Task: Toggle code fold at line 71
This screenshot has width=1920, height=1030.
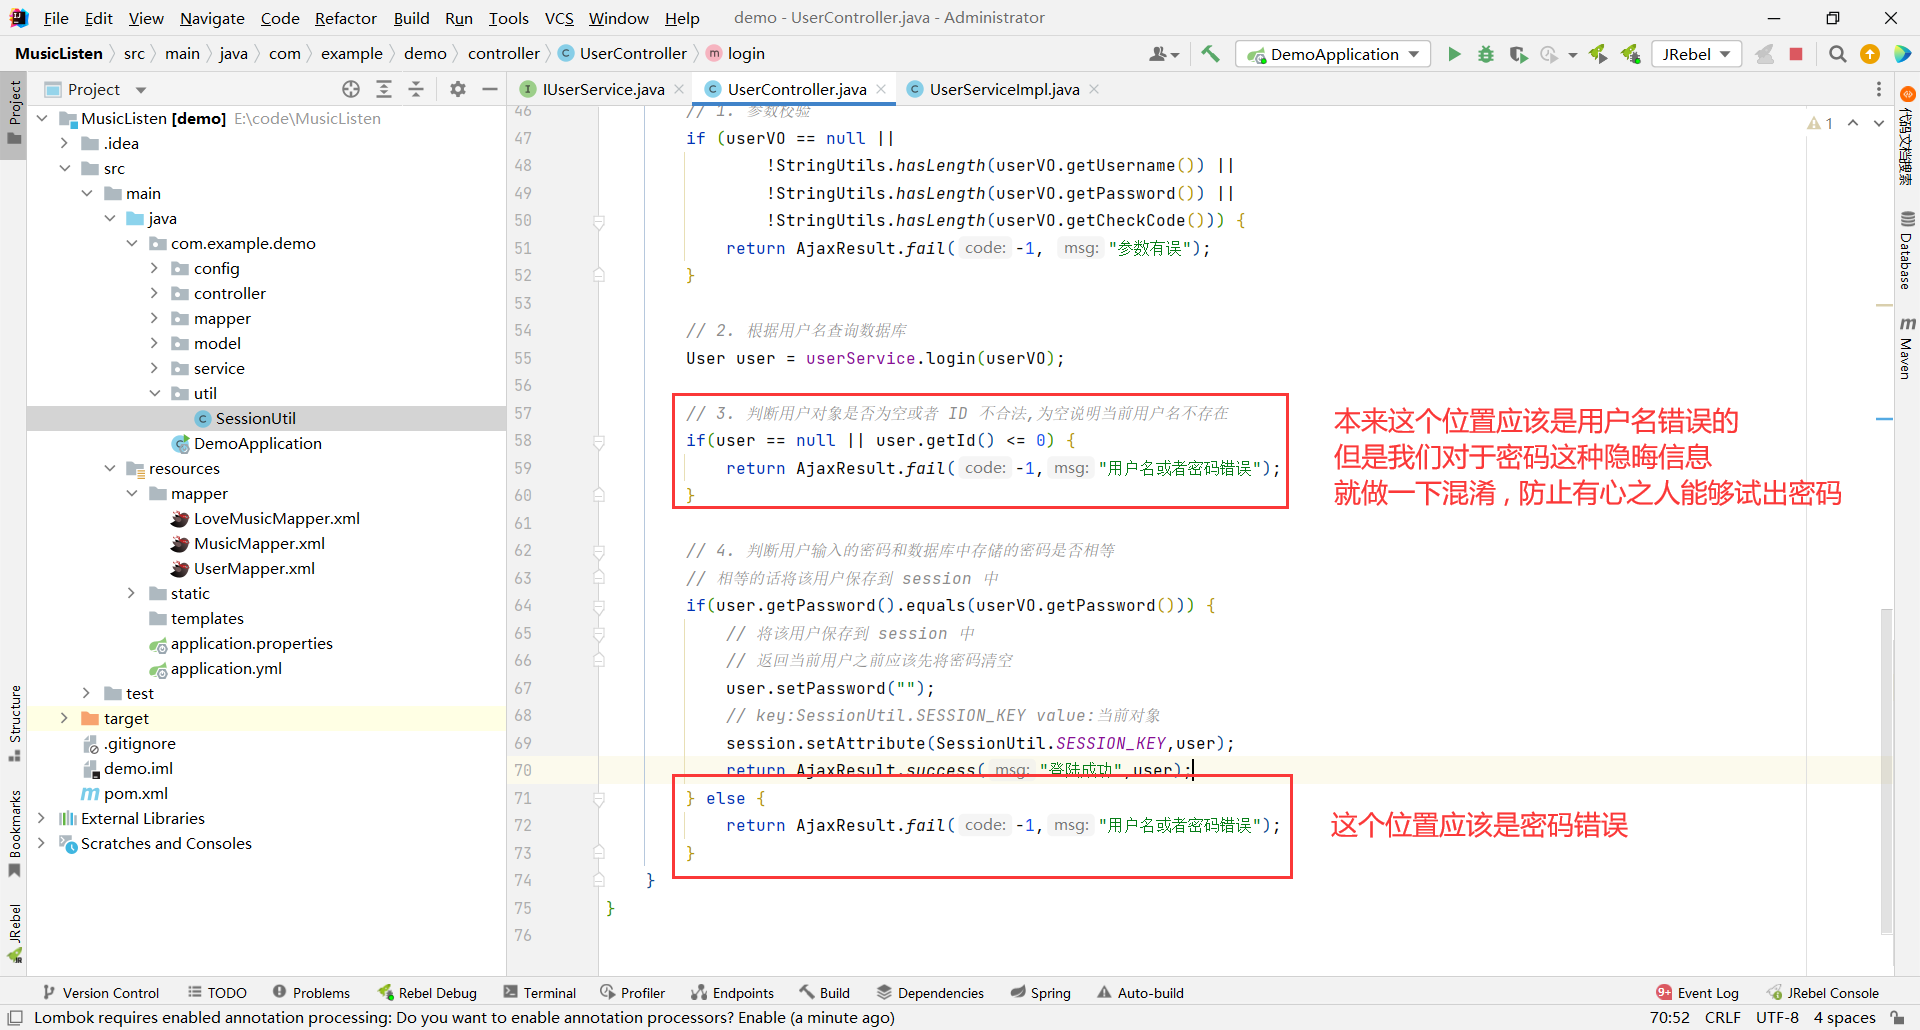Action: [599, 798]
